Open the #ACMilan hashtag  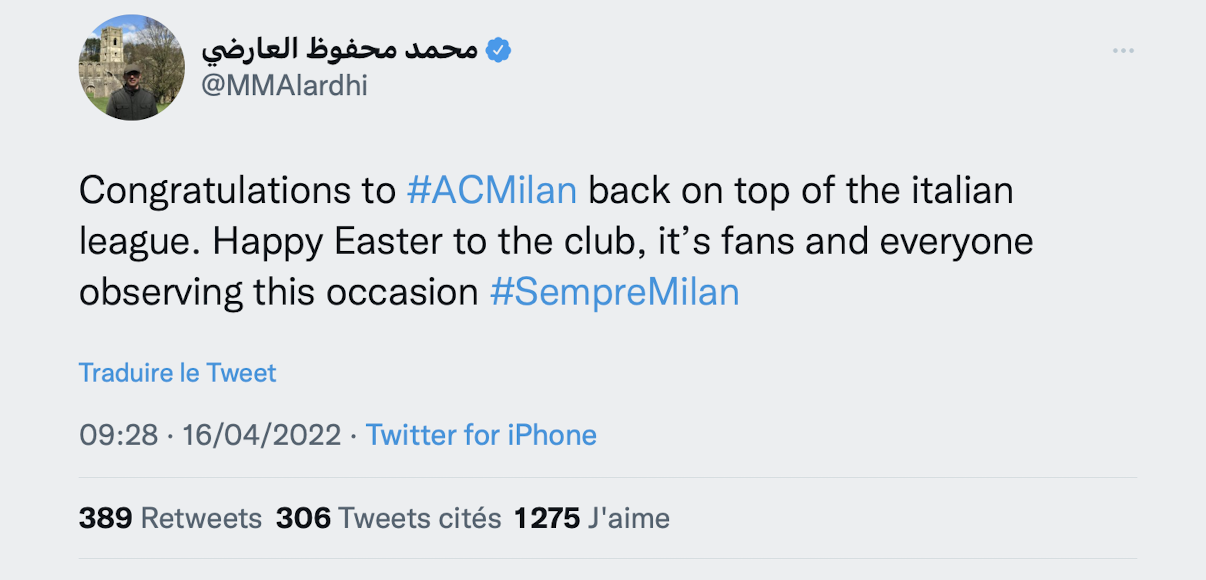(x=492, y=190)
